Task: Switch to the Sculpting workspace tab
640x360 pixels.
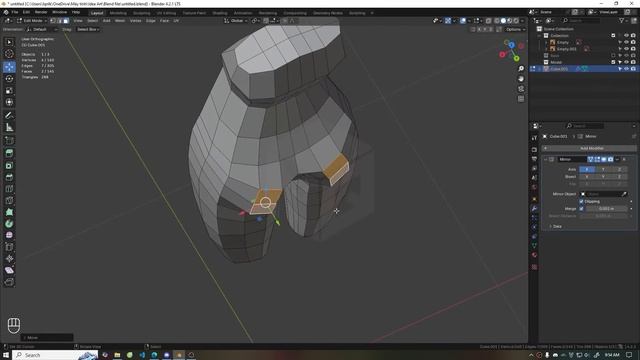Action: pos(142,13)
